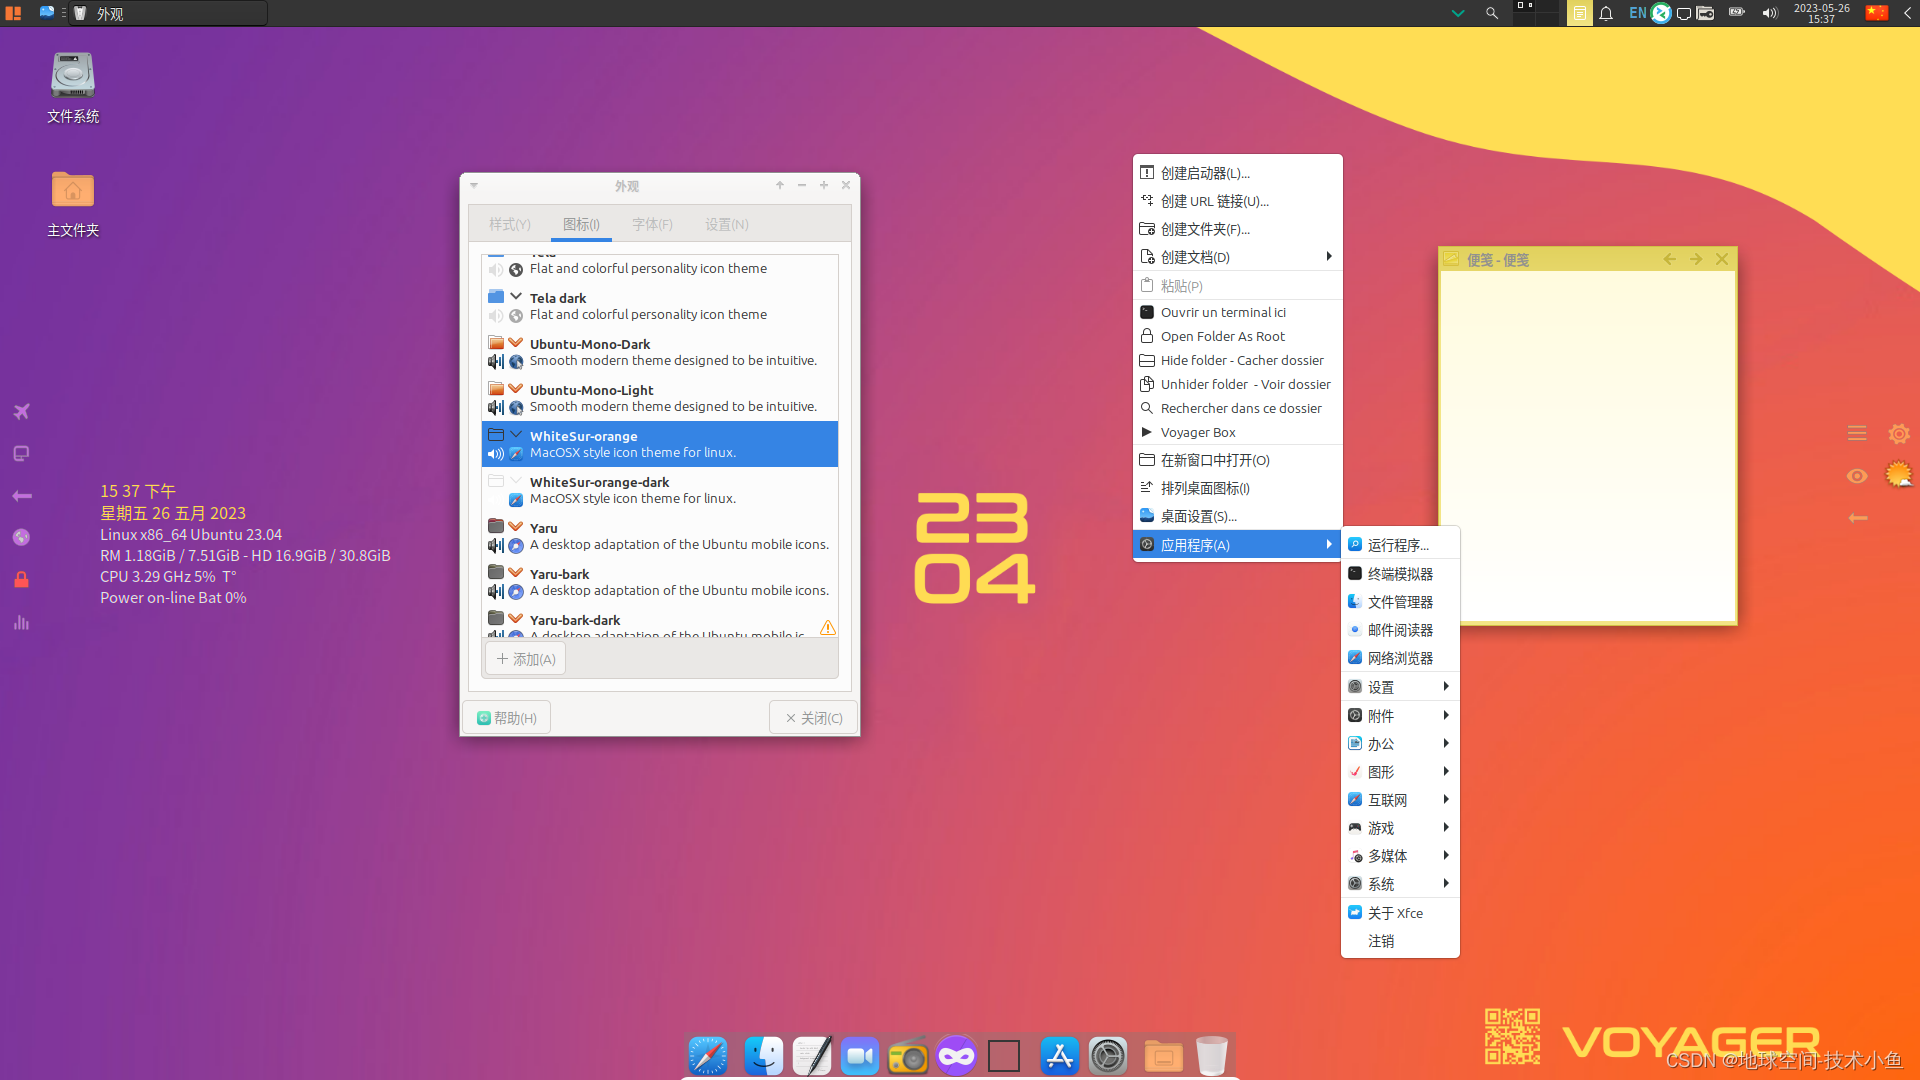This screenshot has height=1080, width=1920.
Task: Select the Ubuntu-Mono-Dark icon theme
Action: pyautogui.click(x=660, y=352)
